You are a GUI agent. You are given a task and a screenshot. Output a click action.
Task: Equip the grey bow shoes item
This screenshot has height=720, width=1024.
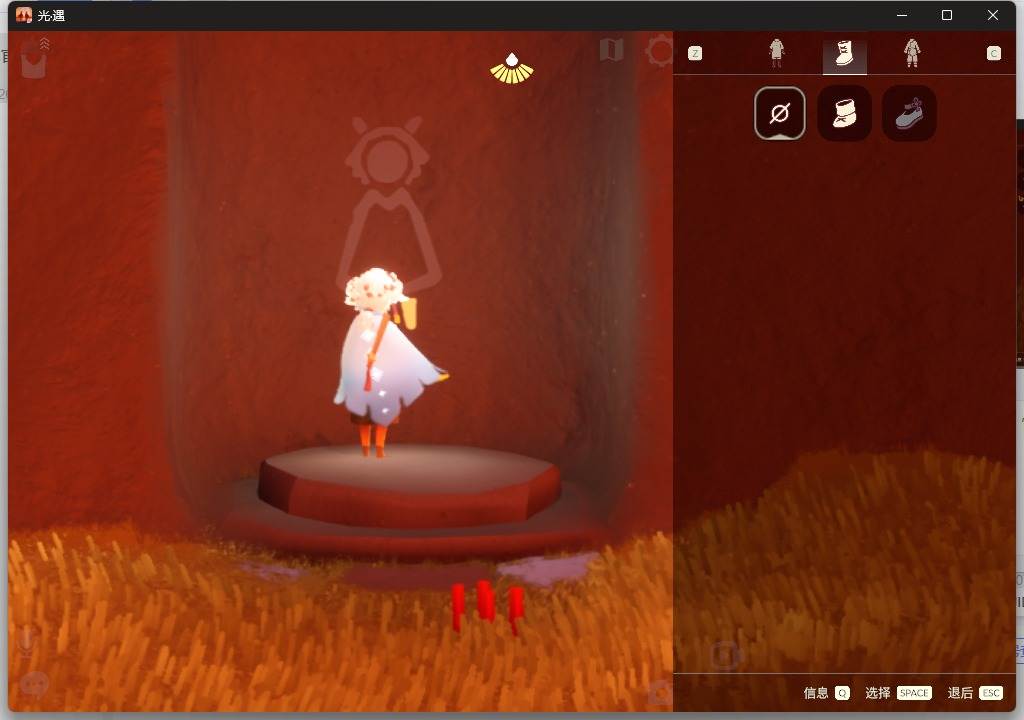909,113
